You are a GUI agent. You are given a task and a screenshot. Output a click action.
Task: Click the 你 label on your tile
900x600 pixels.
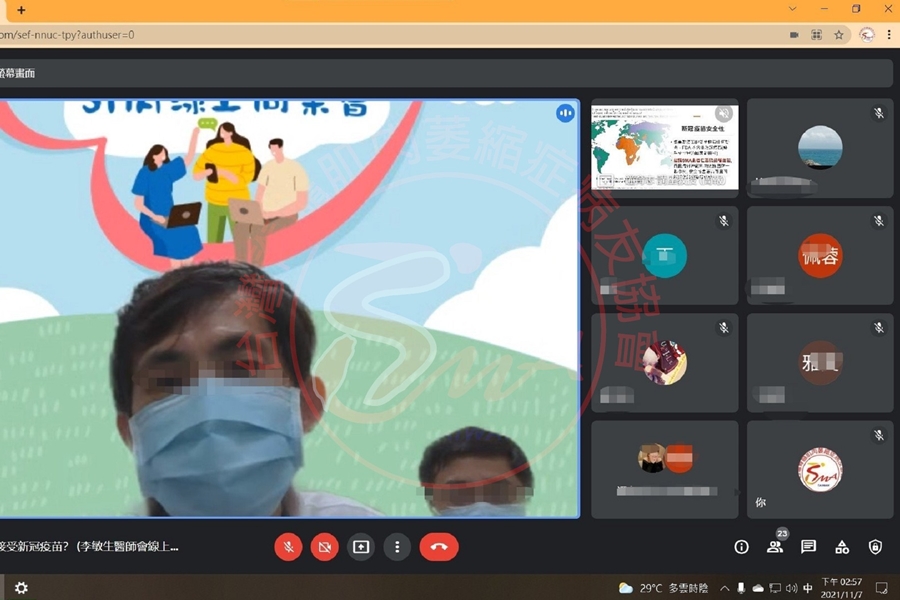(x=761, y=502)
